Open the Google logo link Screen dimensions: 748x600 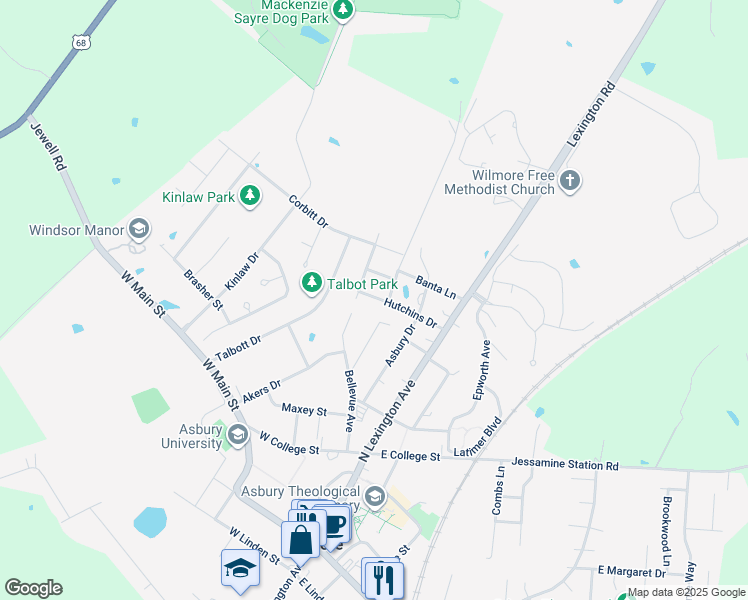coord(33,588)
